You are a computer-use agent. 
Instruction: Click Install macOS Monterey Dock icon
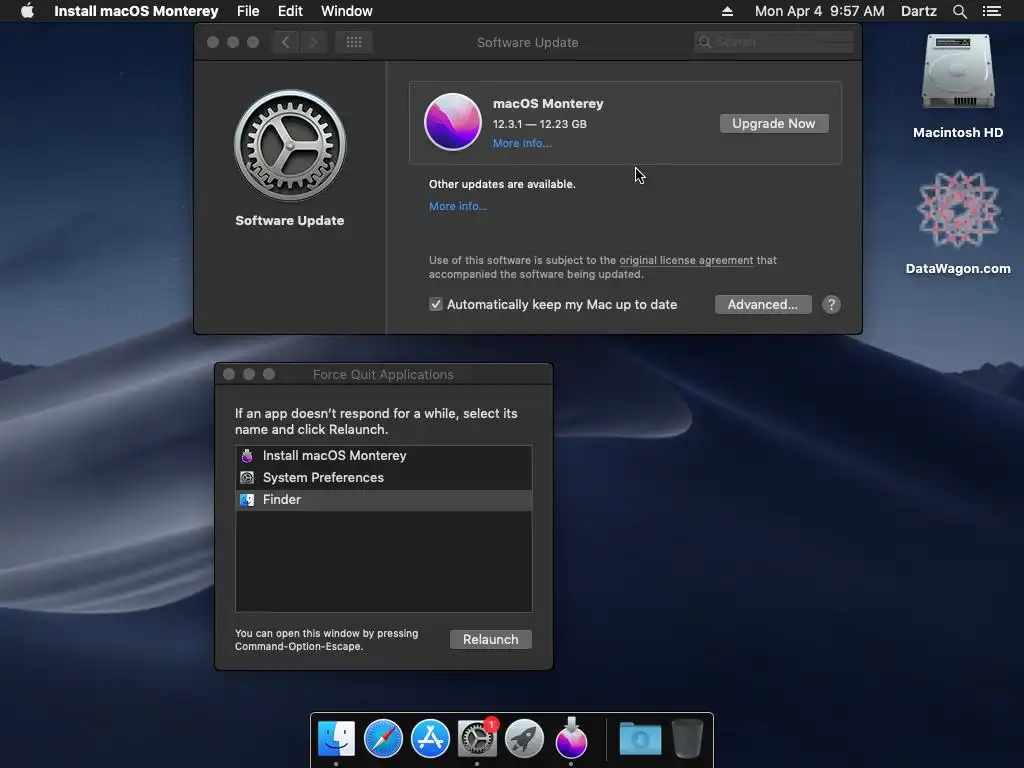pos(571,738)
